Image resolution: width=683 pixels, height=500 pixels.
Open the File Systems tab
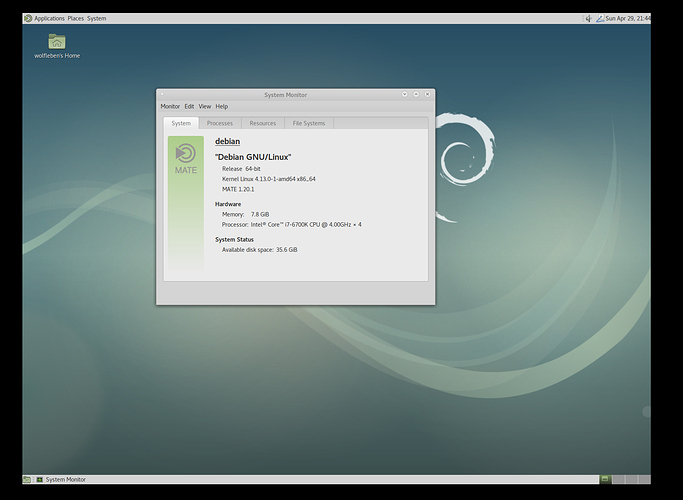tap(308, 123)
